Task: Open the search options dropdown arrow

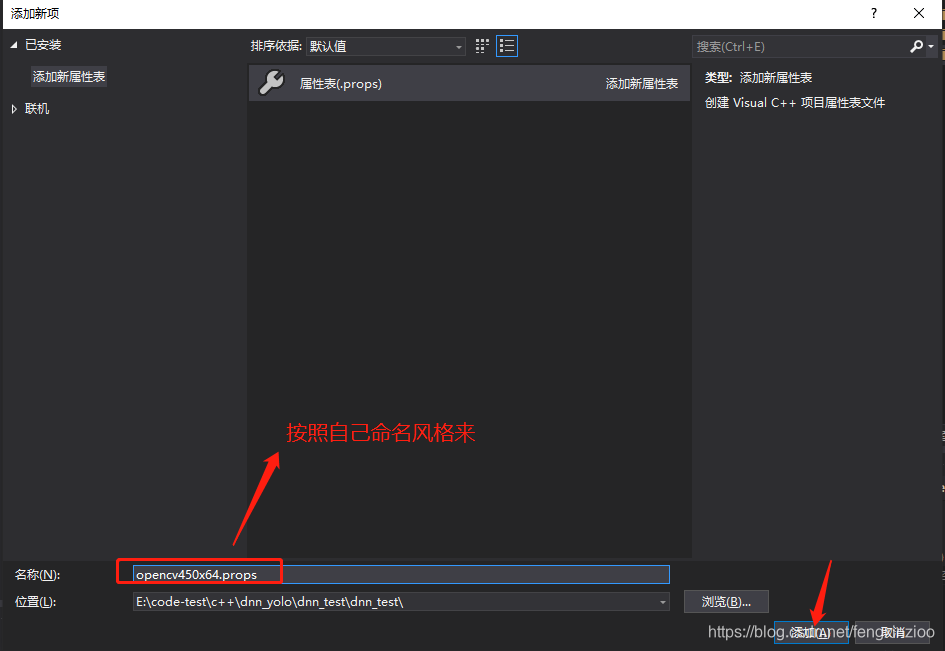Action: pos(931,46)
